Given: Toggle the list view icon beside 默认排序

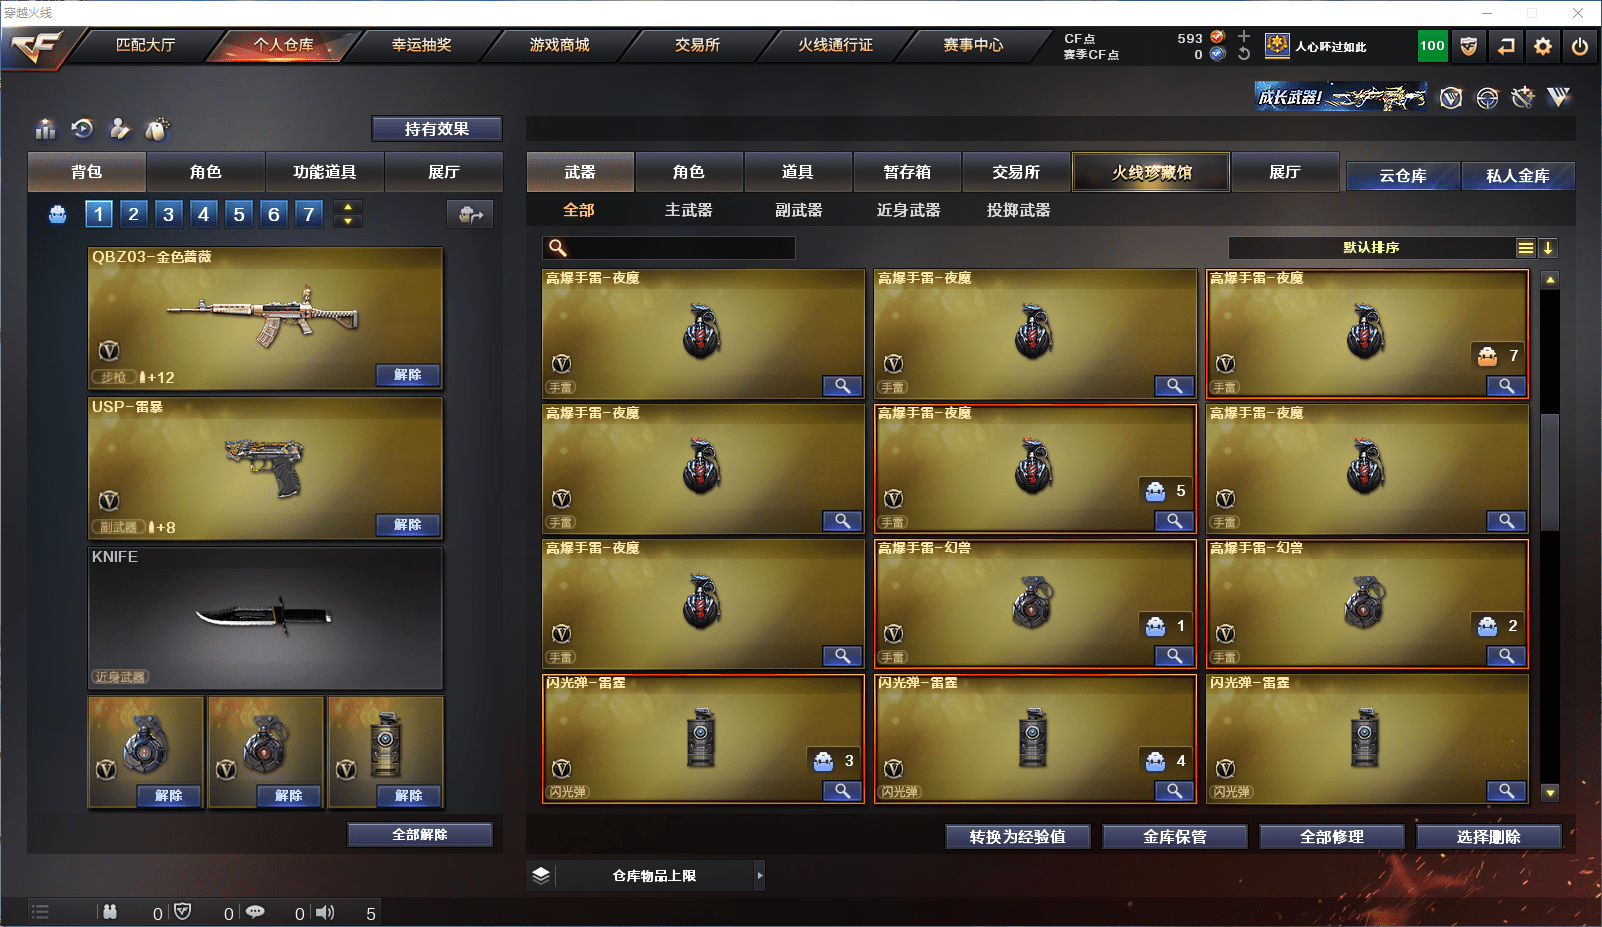Looking at the screenshot, I should point(1525,248).
